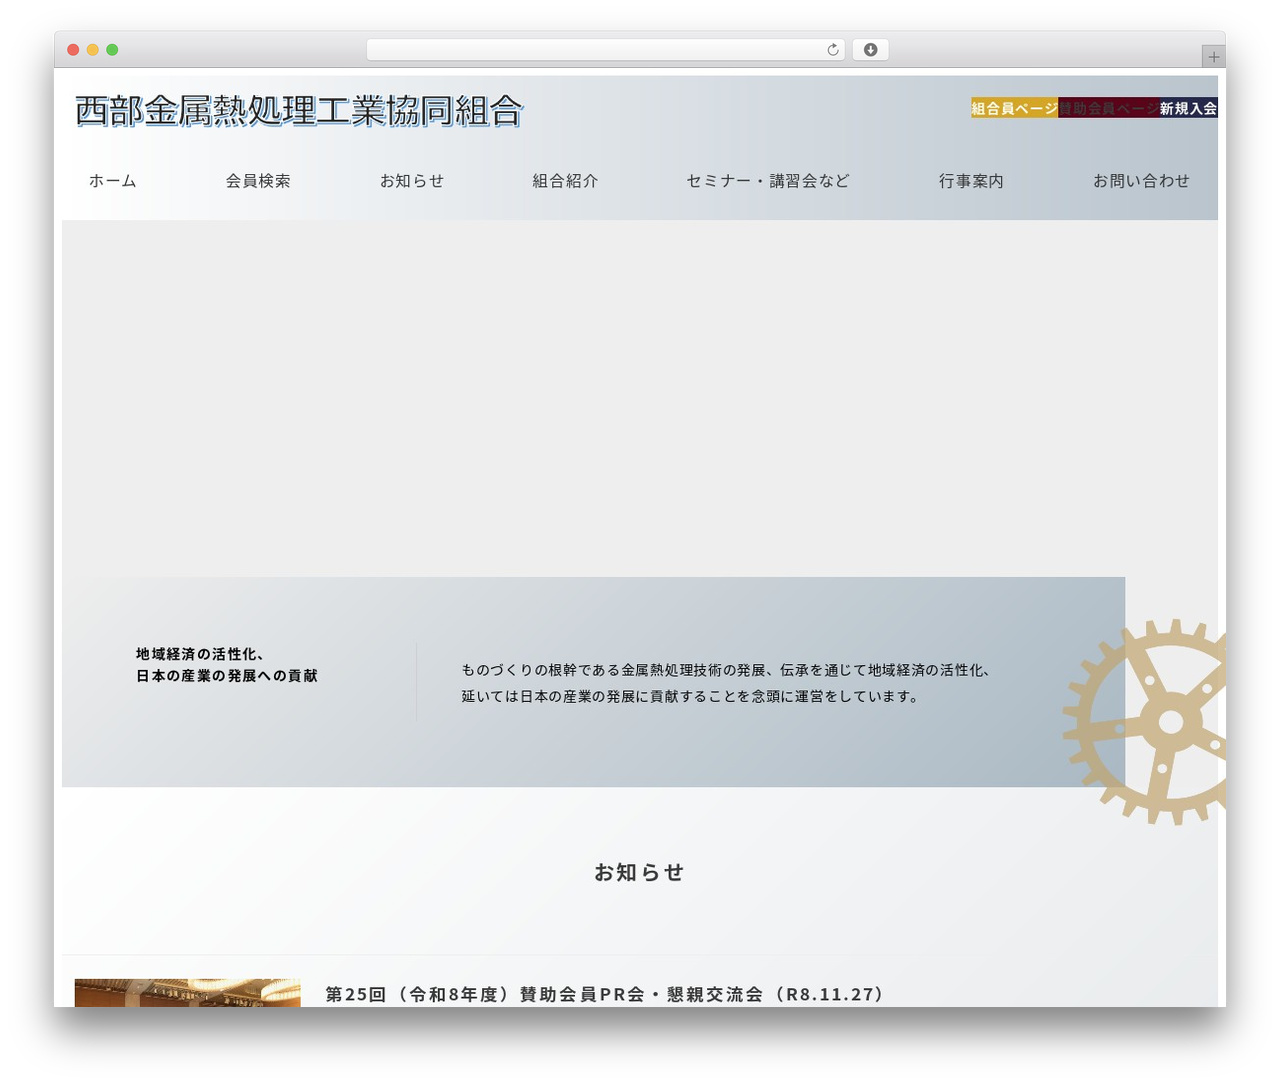Open a new browser tab with plus
The image size is (1280, 1084).
1213,57
